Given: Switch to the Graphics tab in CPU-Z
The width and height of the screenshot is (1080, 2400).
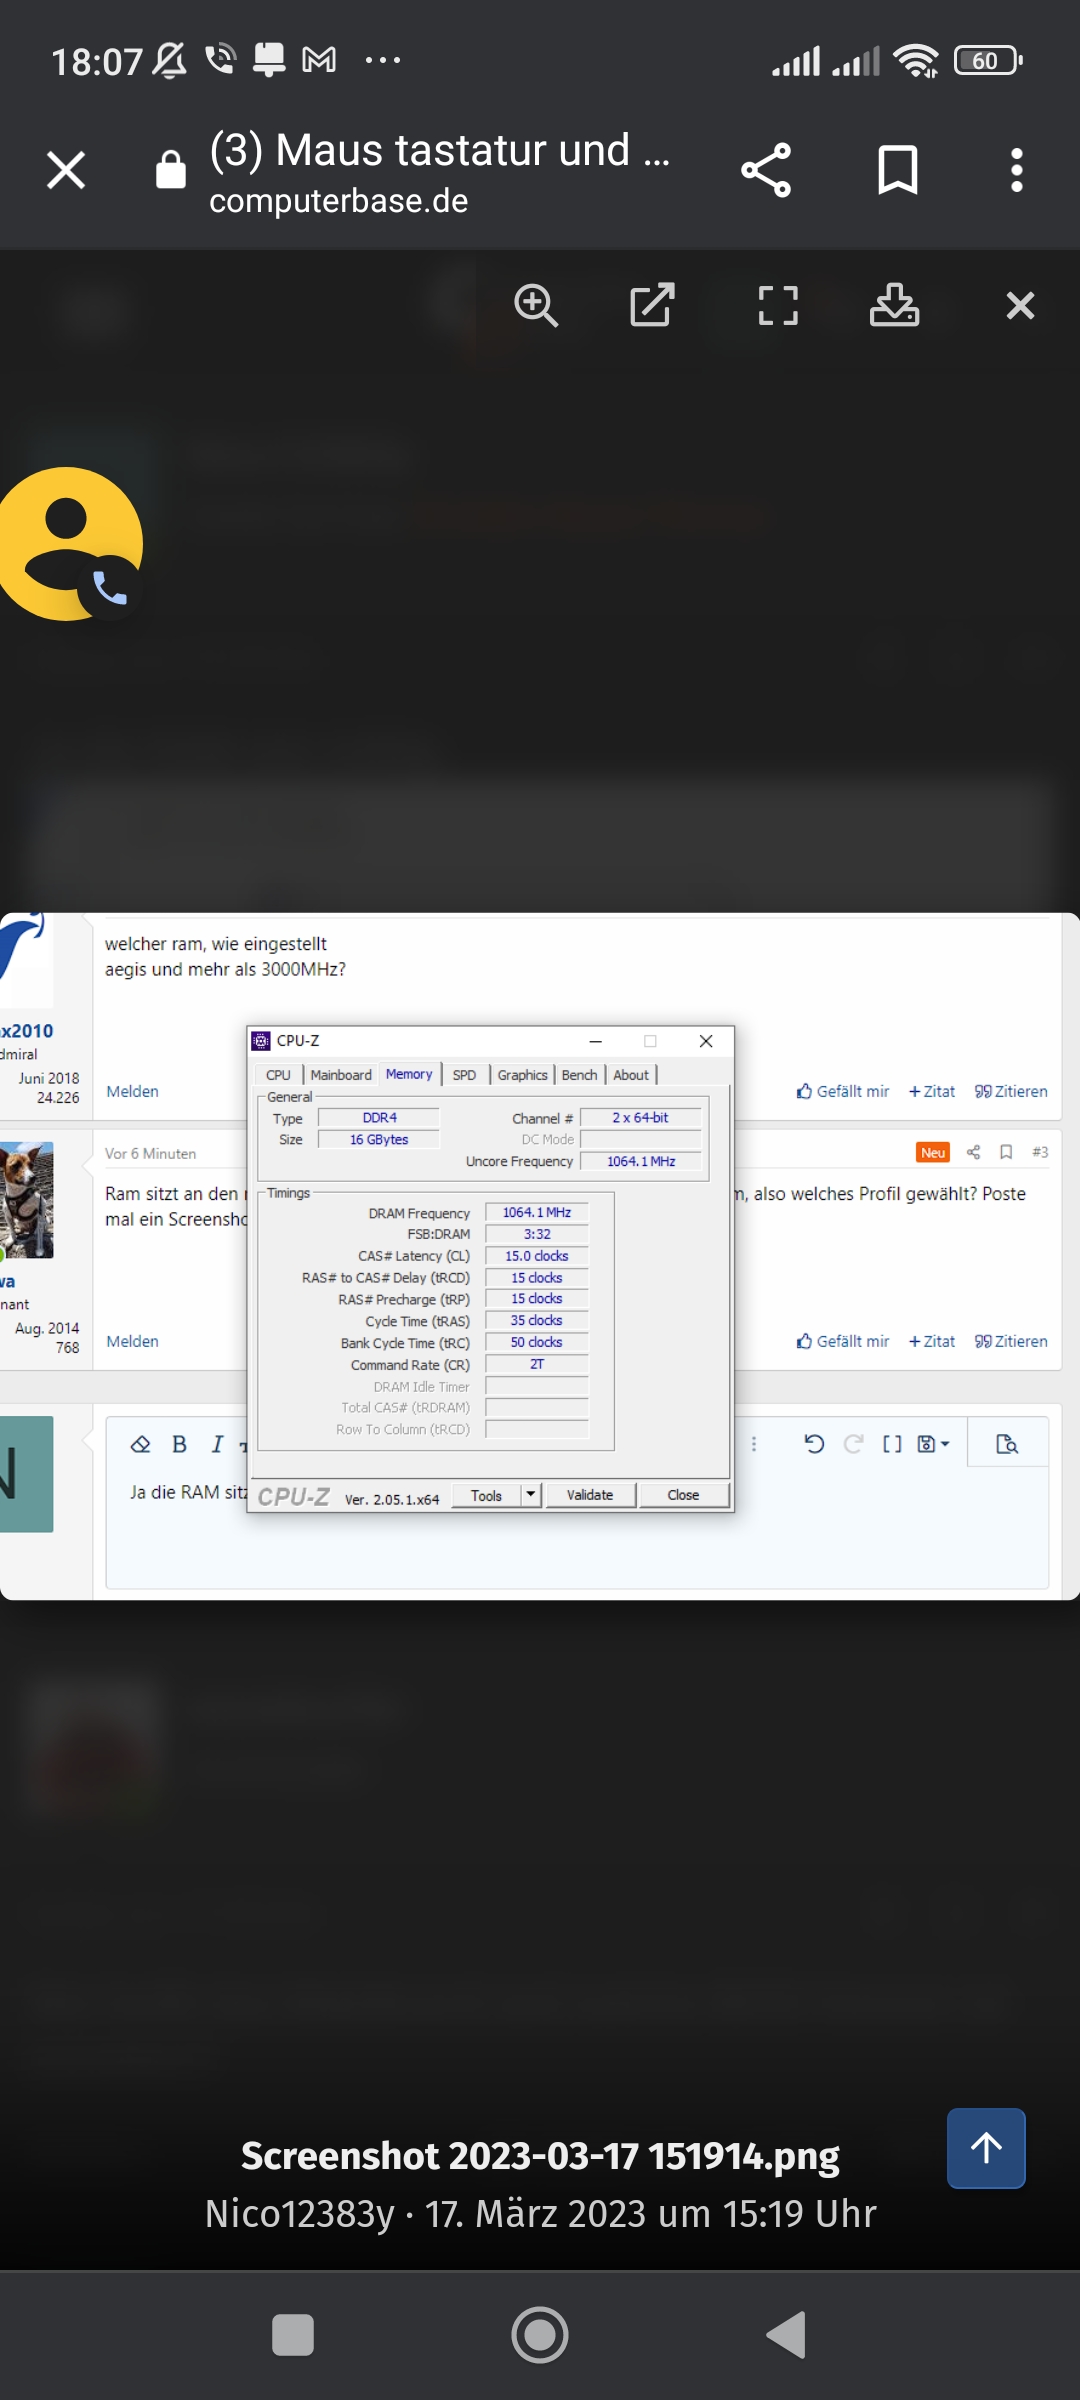Looking at the screenshot, I should [x=522, y=1075].
